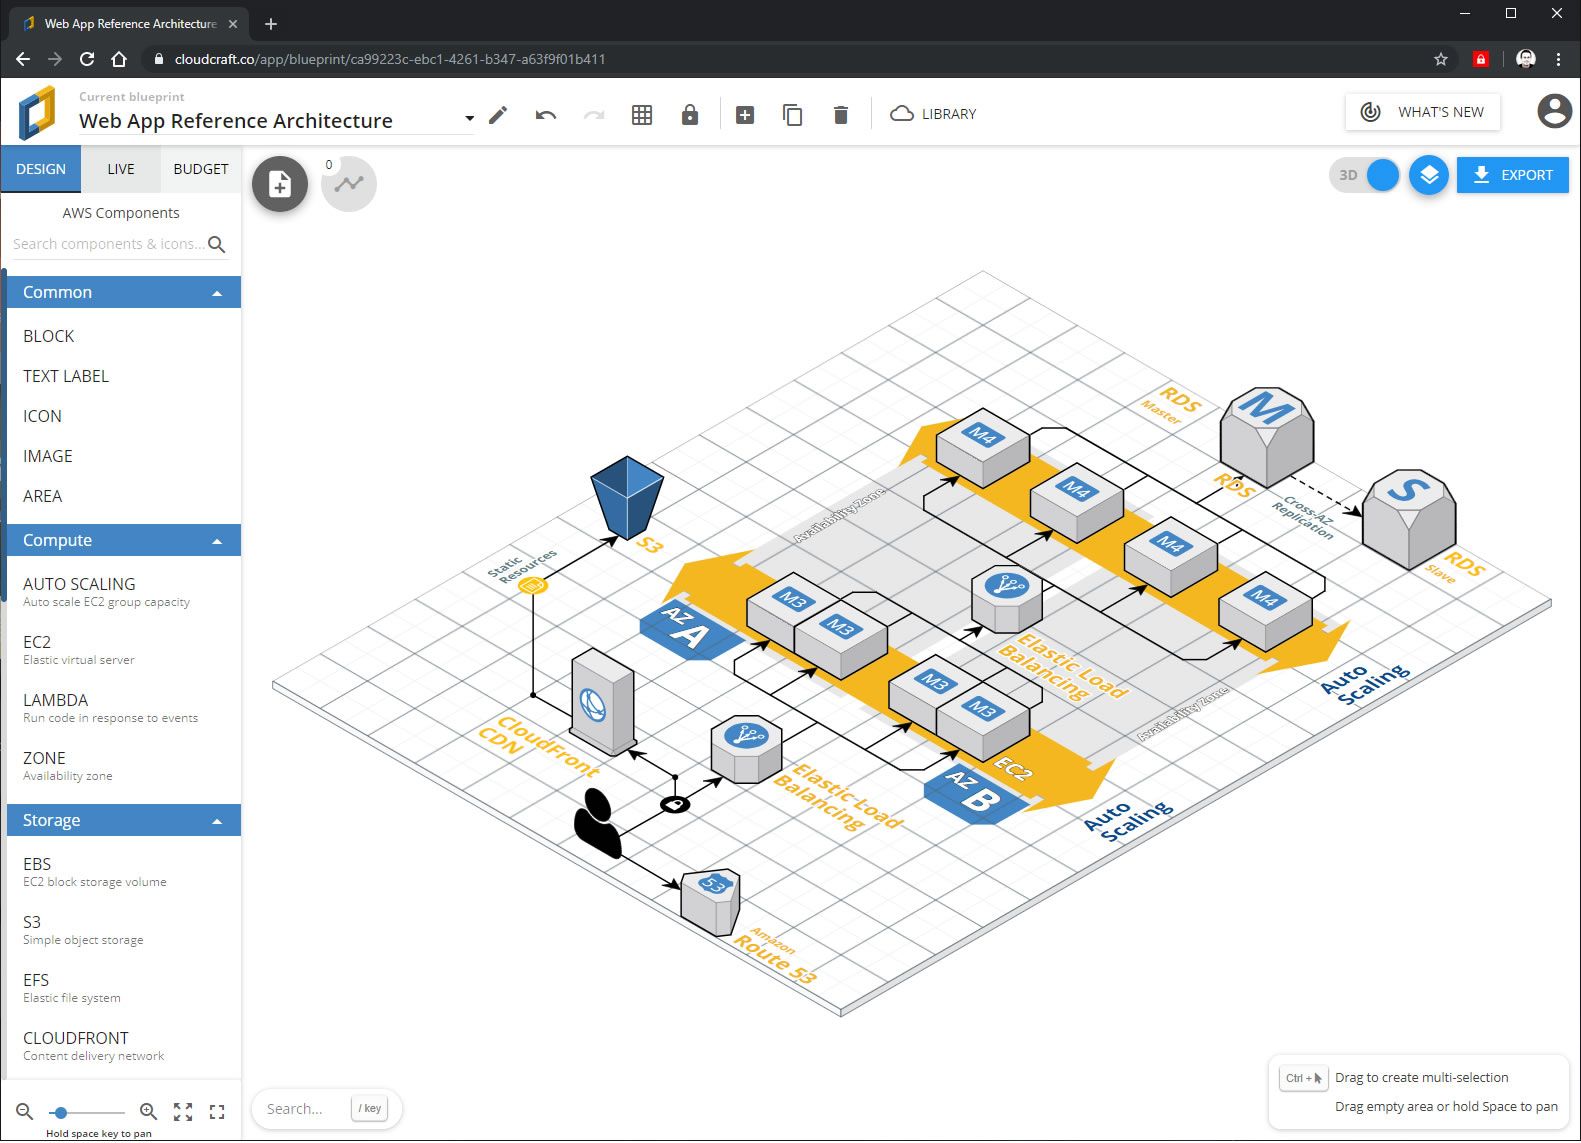This screenshot has width=1581, height=1143.
Task: Click the padlock lock icon
Action: (690, 115)
